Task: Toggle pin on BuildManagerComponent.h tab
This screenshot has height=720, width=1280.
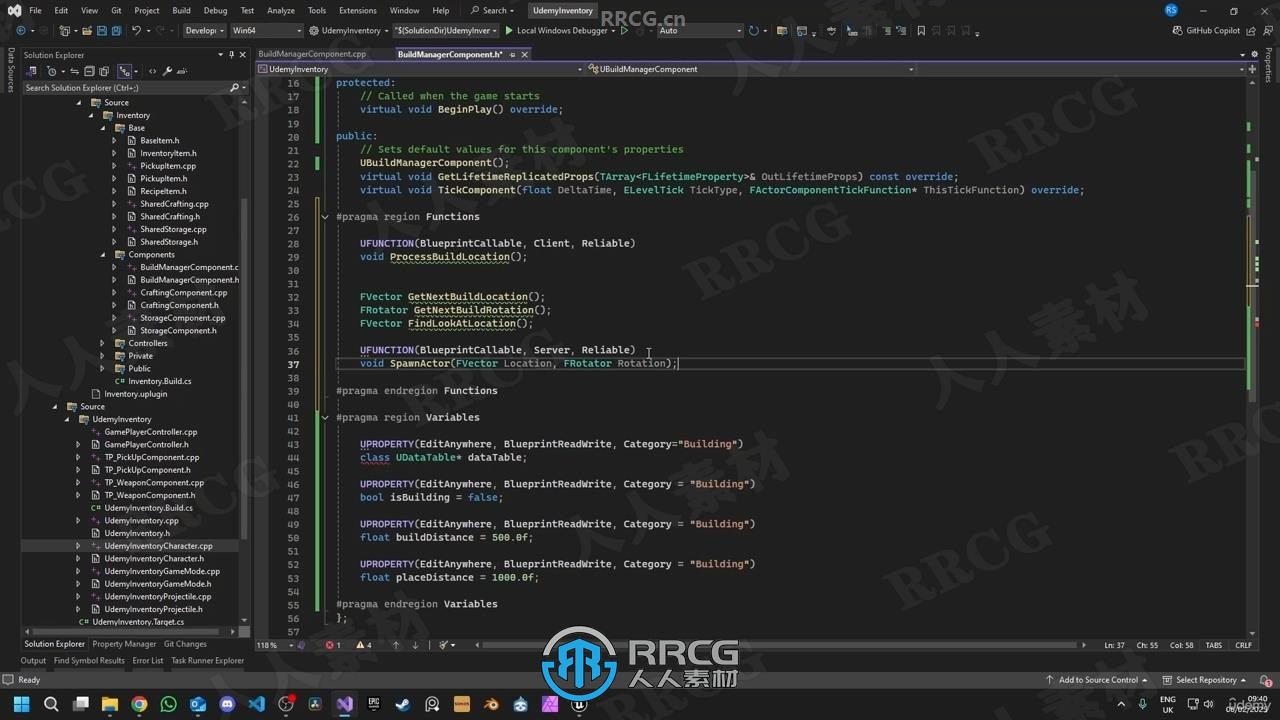Action: coord(511,55)
